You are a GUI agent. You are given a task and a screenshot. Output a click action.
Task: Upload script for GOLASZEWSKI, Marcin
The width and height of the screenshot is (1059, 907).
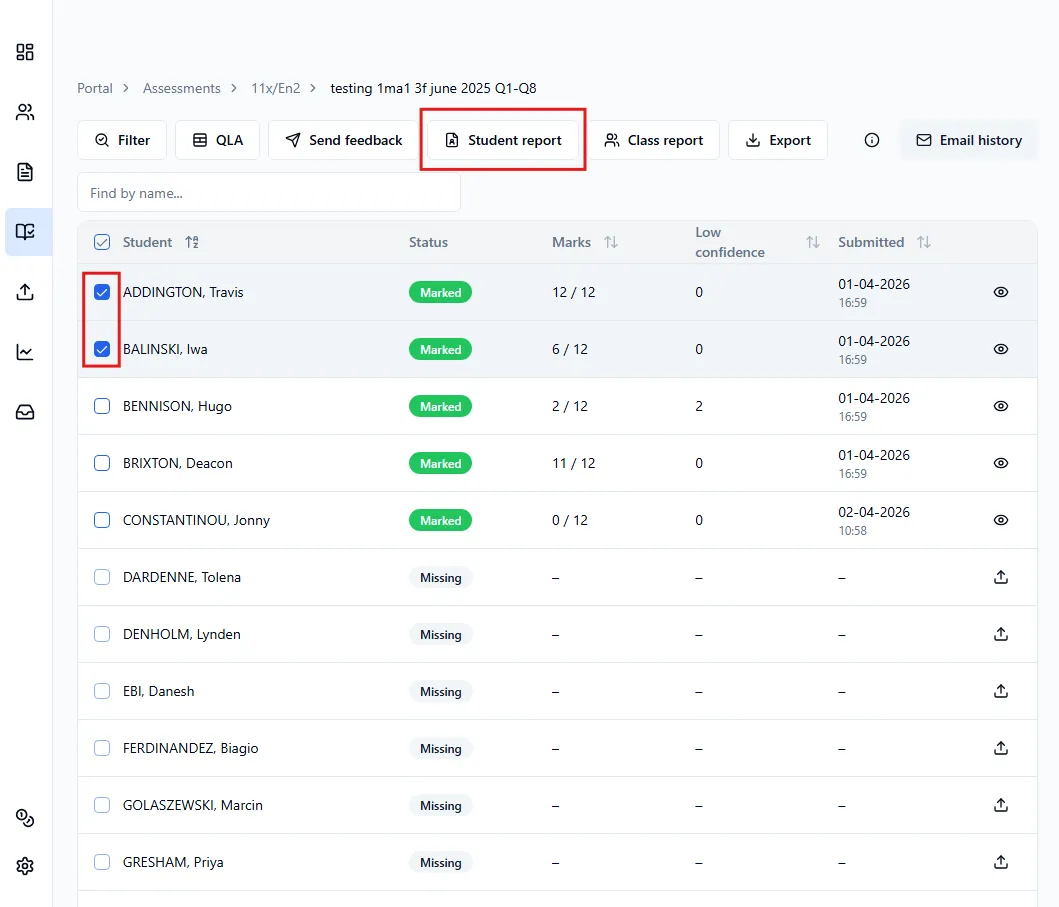point(1001,805)
